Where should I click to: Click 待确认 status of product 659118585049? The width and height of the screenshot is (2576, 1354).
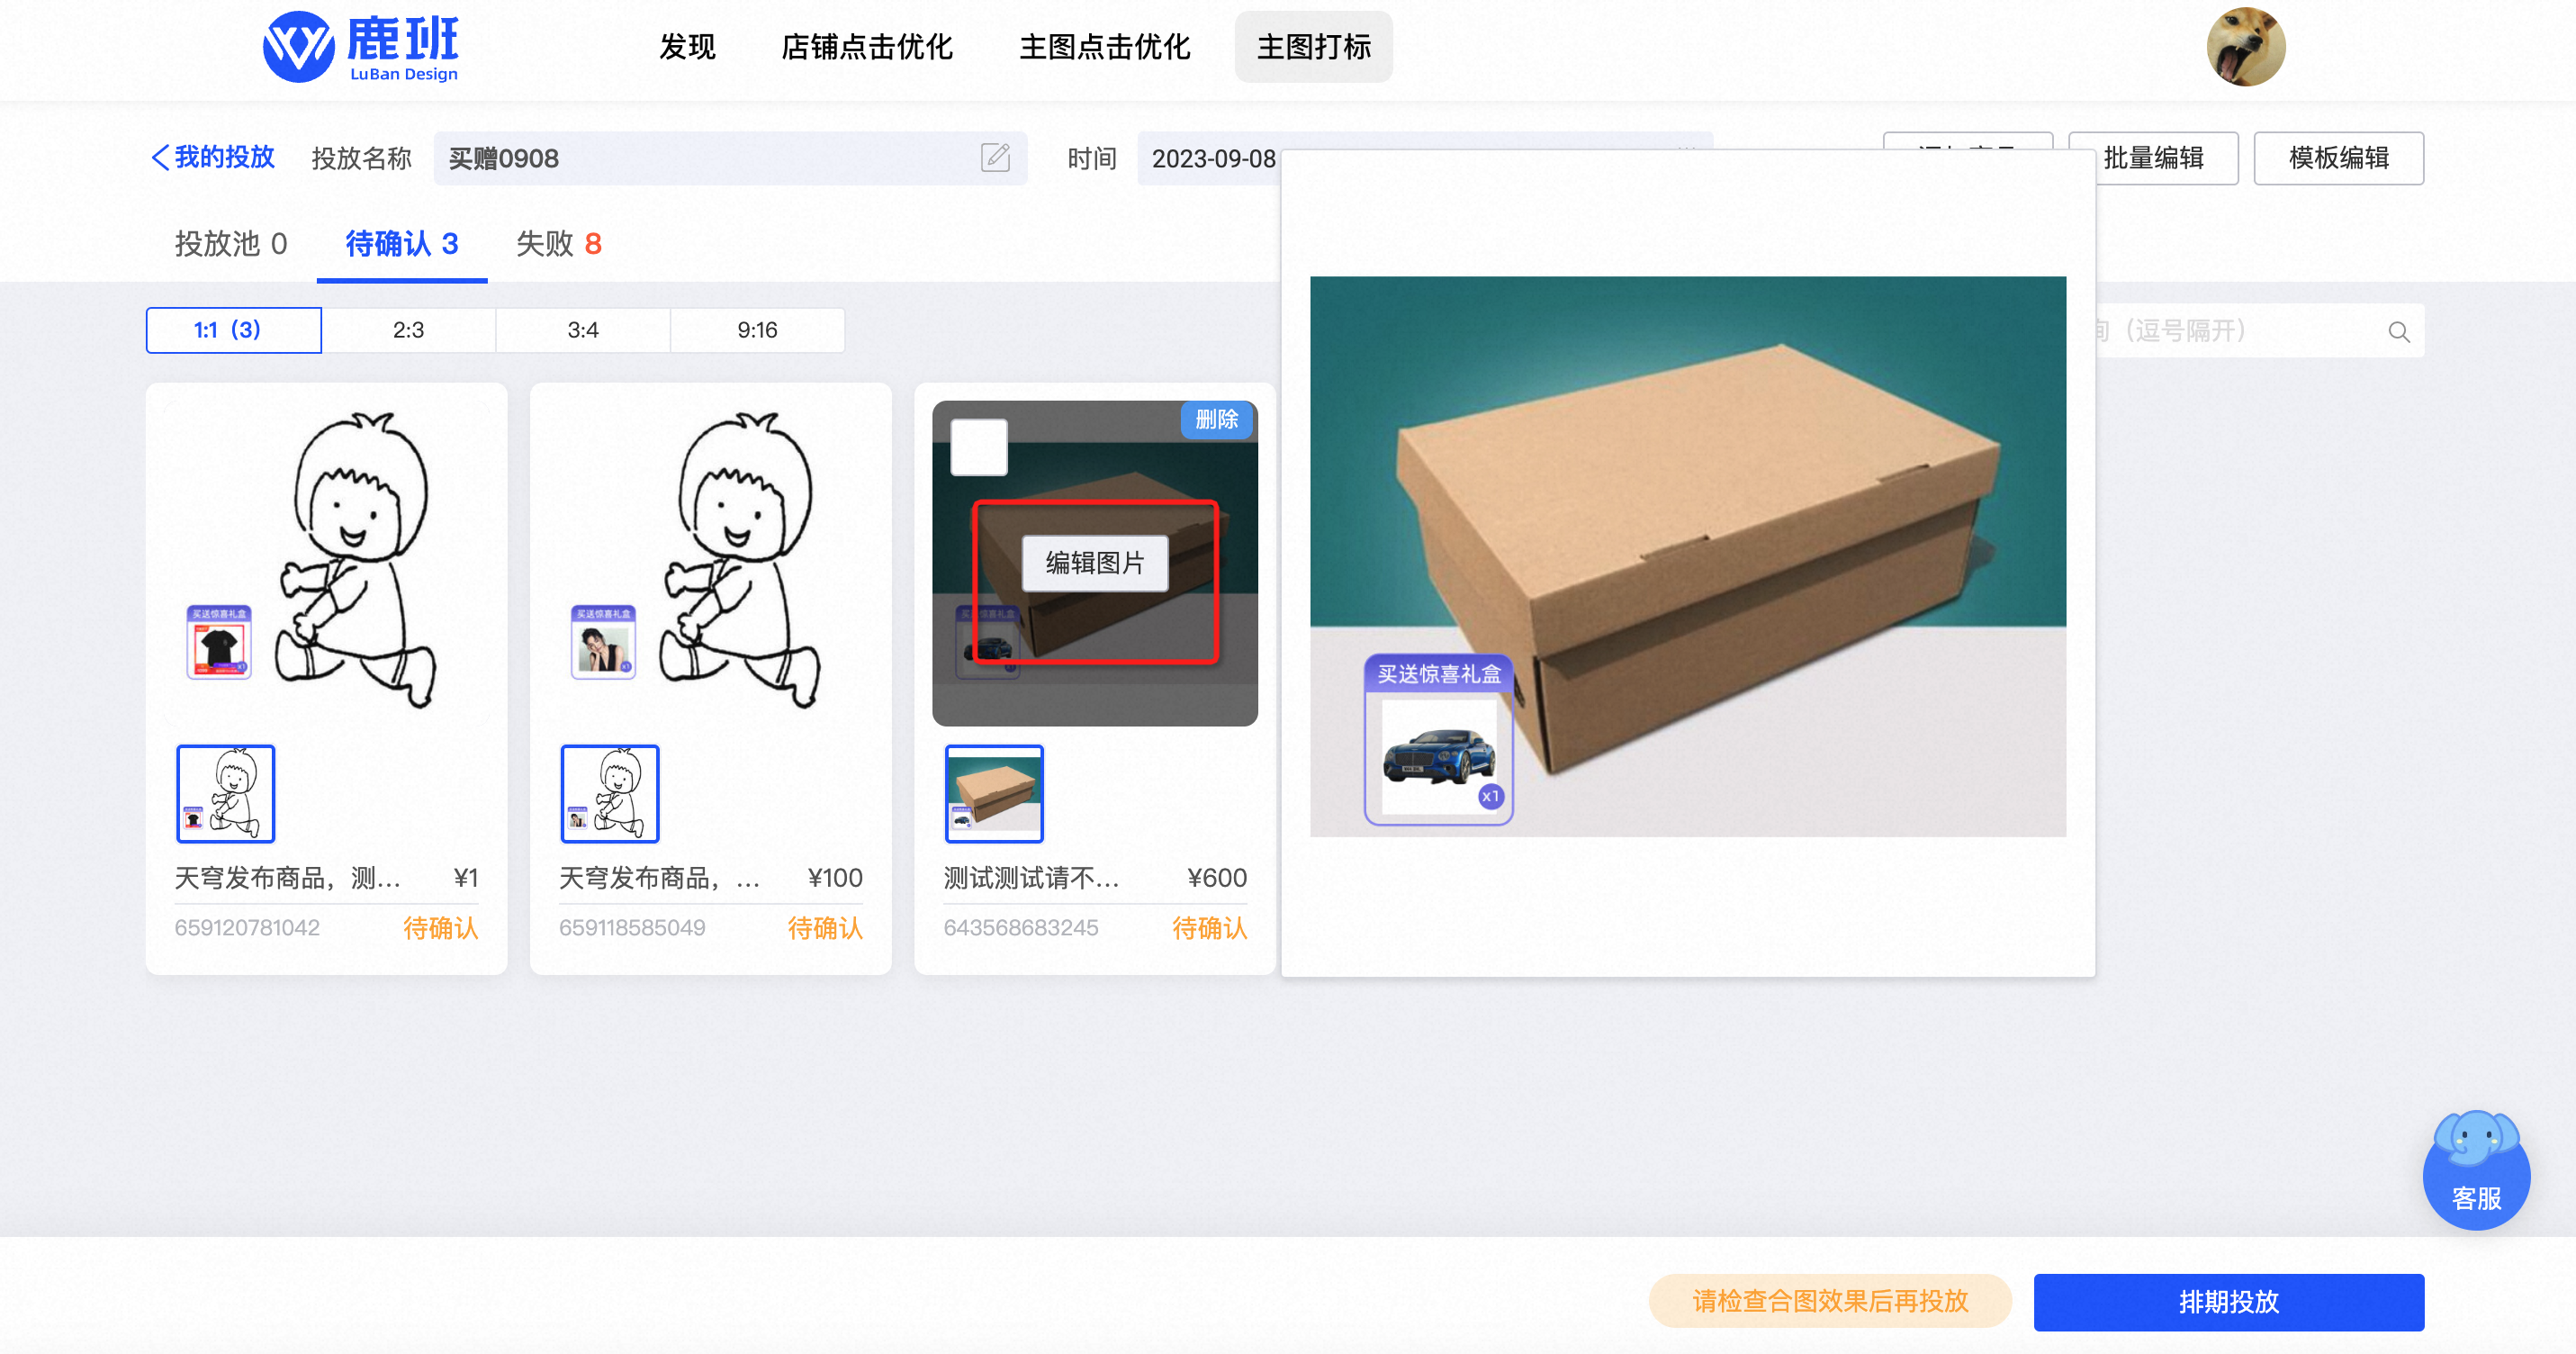pyautogui.click(x=825, y=928)
